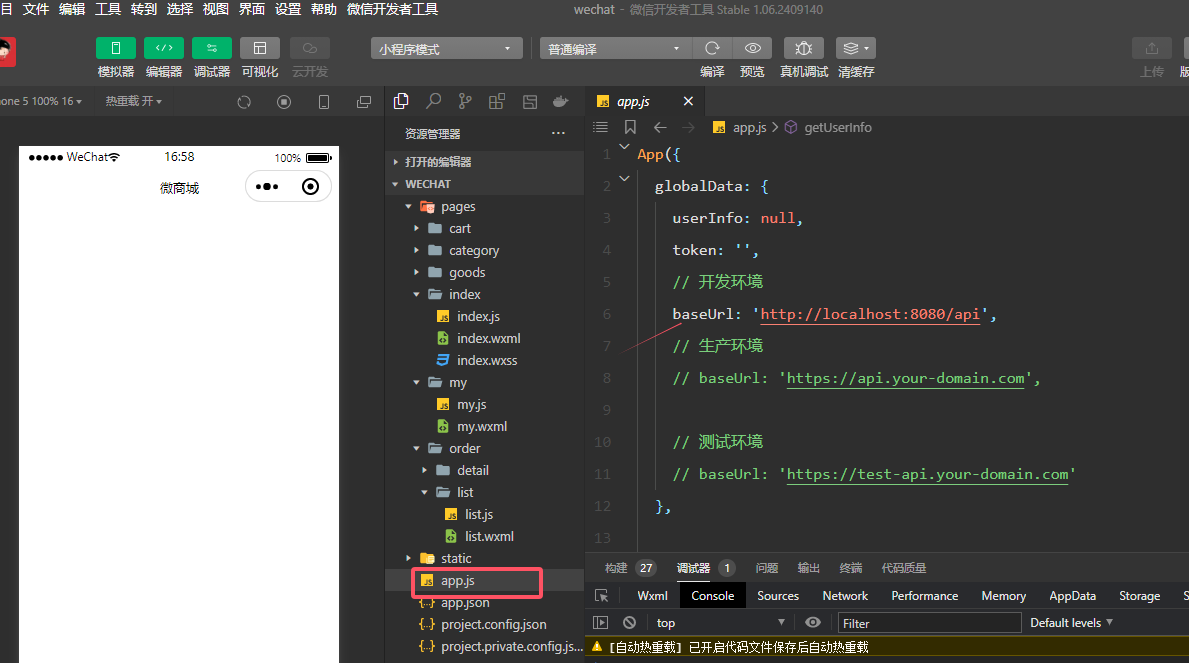Click the simulator phone device icon

[x=324, y=102]
